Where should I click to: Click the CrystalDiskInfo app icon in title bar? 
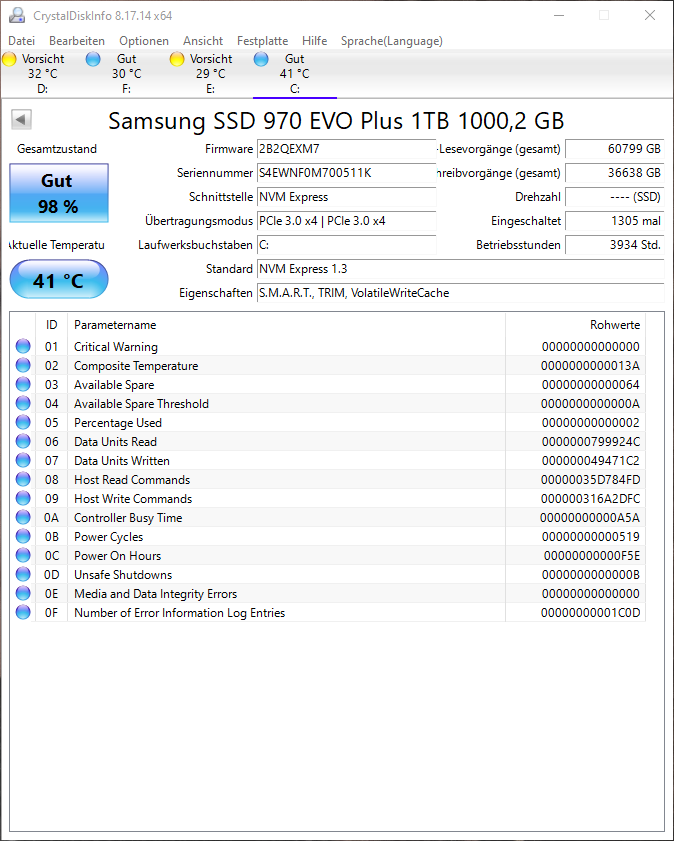[x=17, y=15]
